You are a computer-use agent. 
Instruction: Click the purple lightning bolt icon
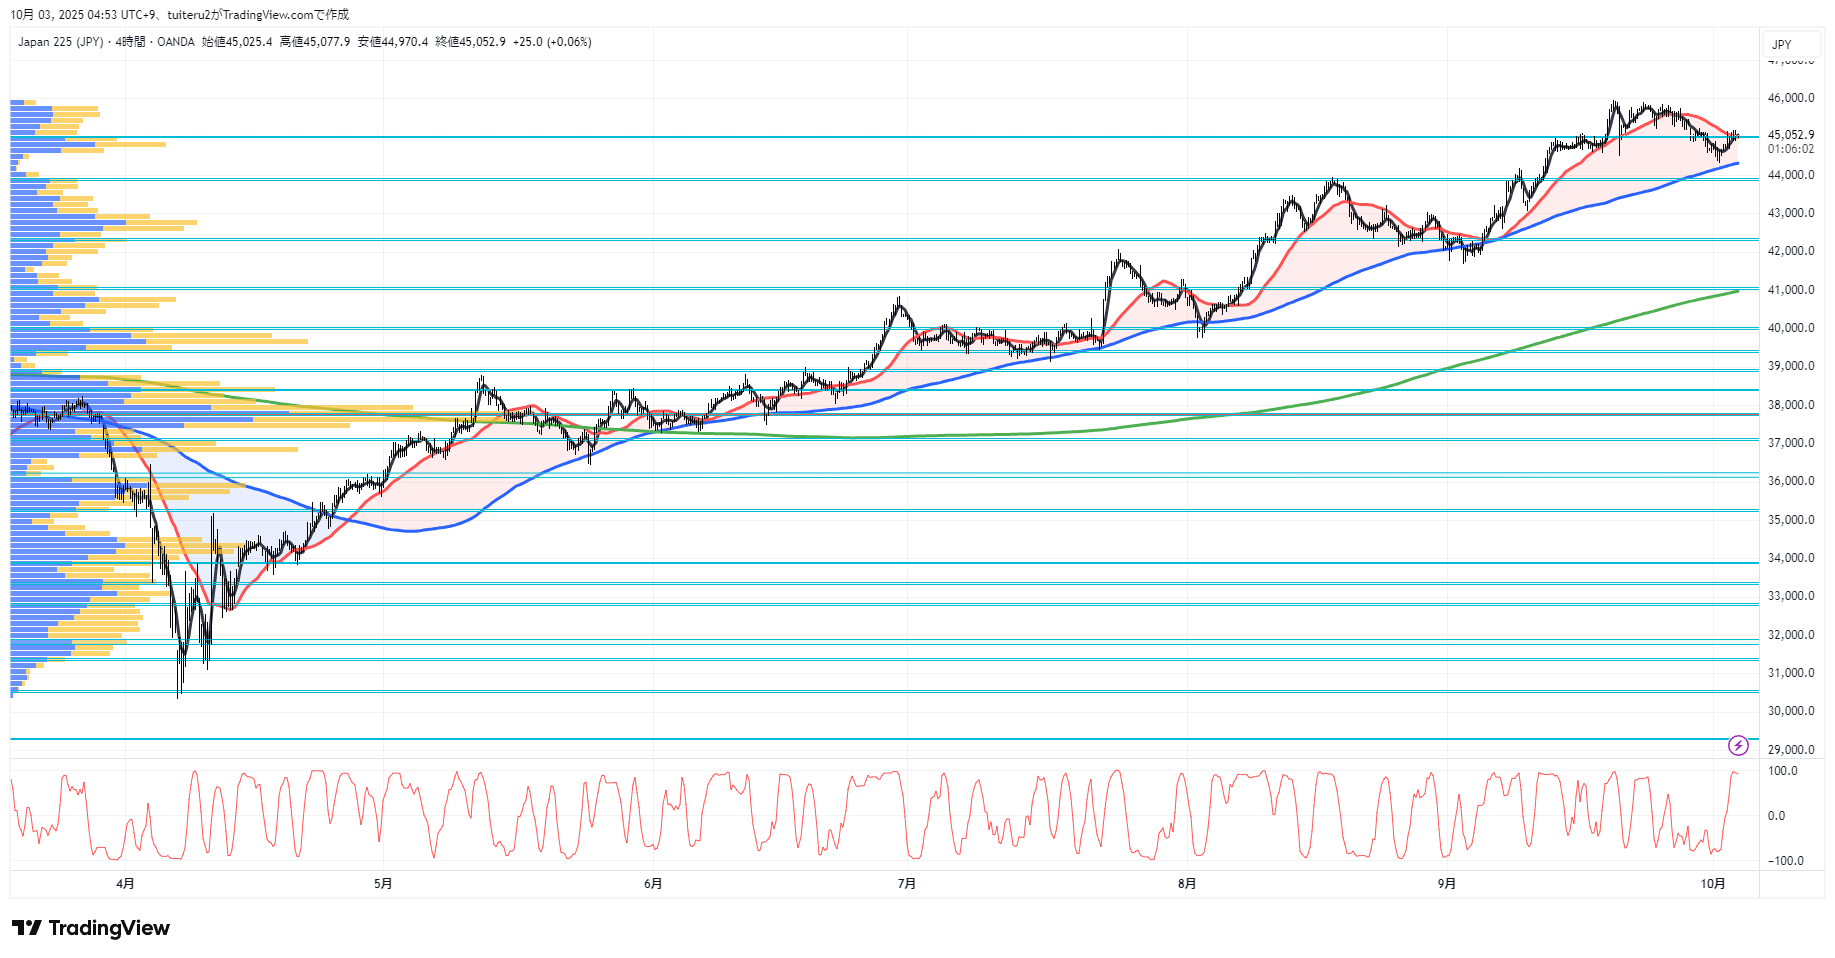pos(1738,745)
